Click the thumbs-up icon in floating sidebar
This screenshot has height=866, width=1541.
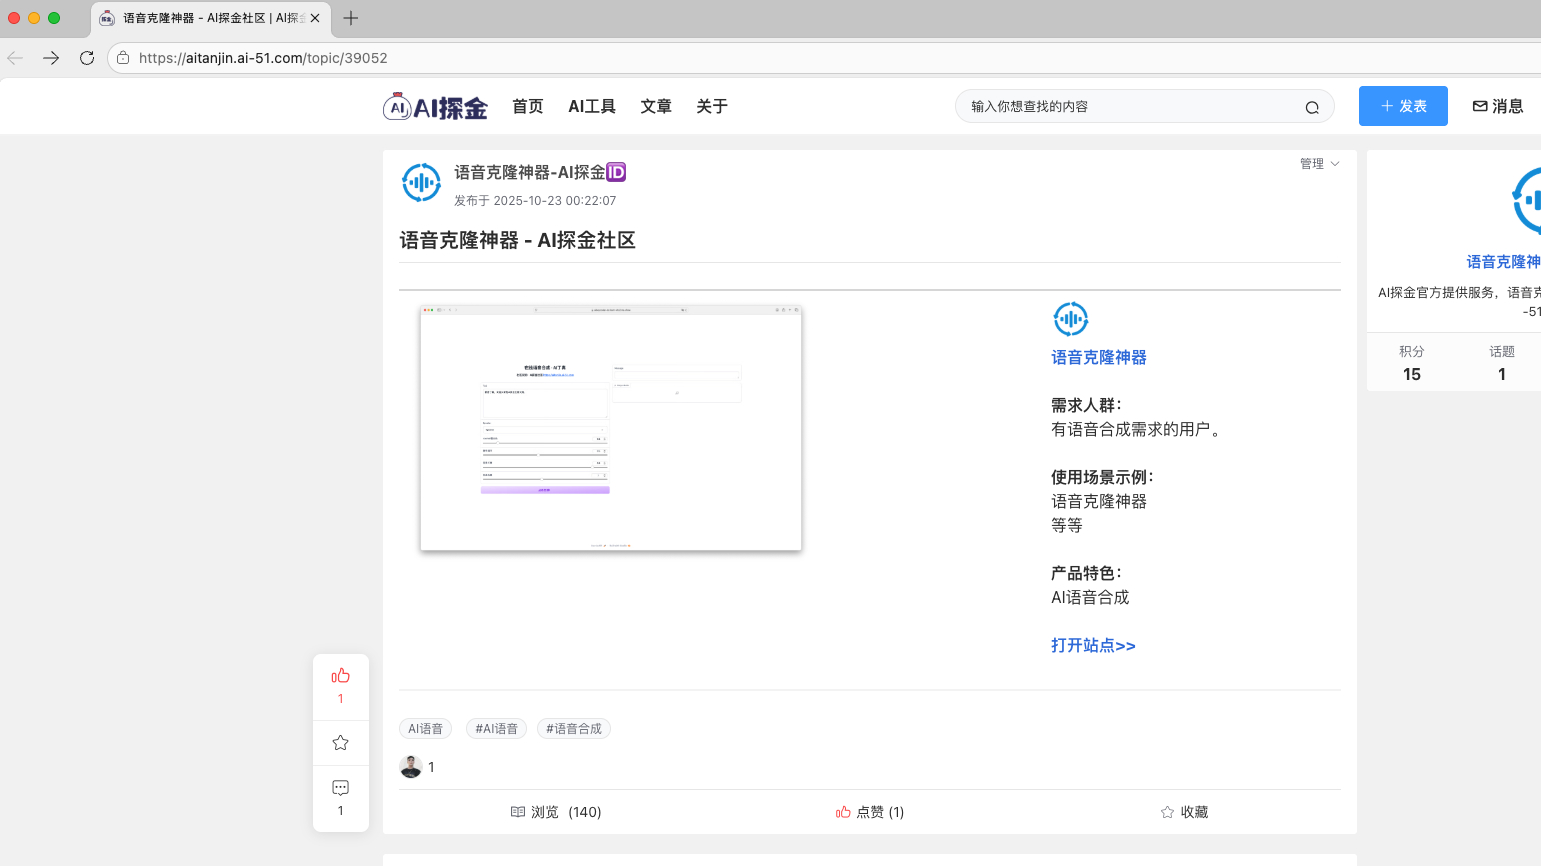341,676
